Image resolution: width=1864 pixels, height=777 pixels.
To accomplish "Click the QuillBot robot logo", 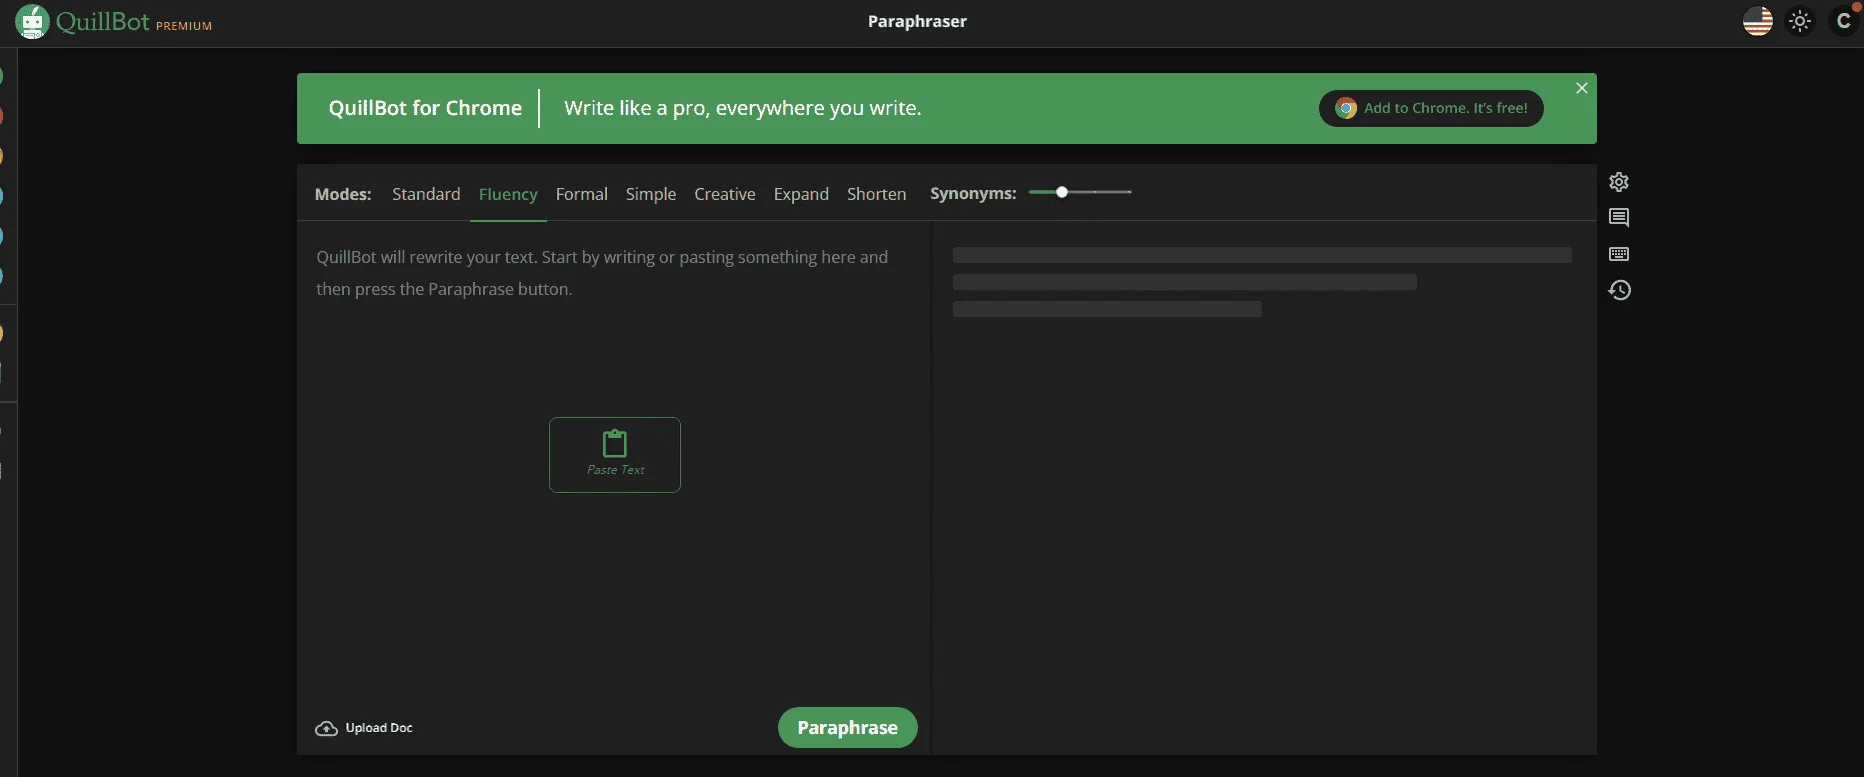I will (x=32, y=22).
